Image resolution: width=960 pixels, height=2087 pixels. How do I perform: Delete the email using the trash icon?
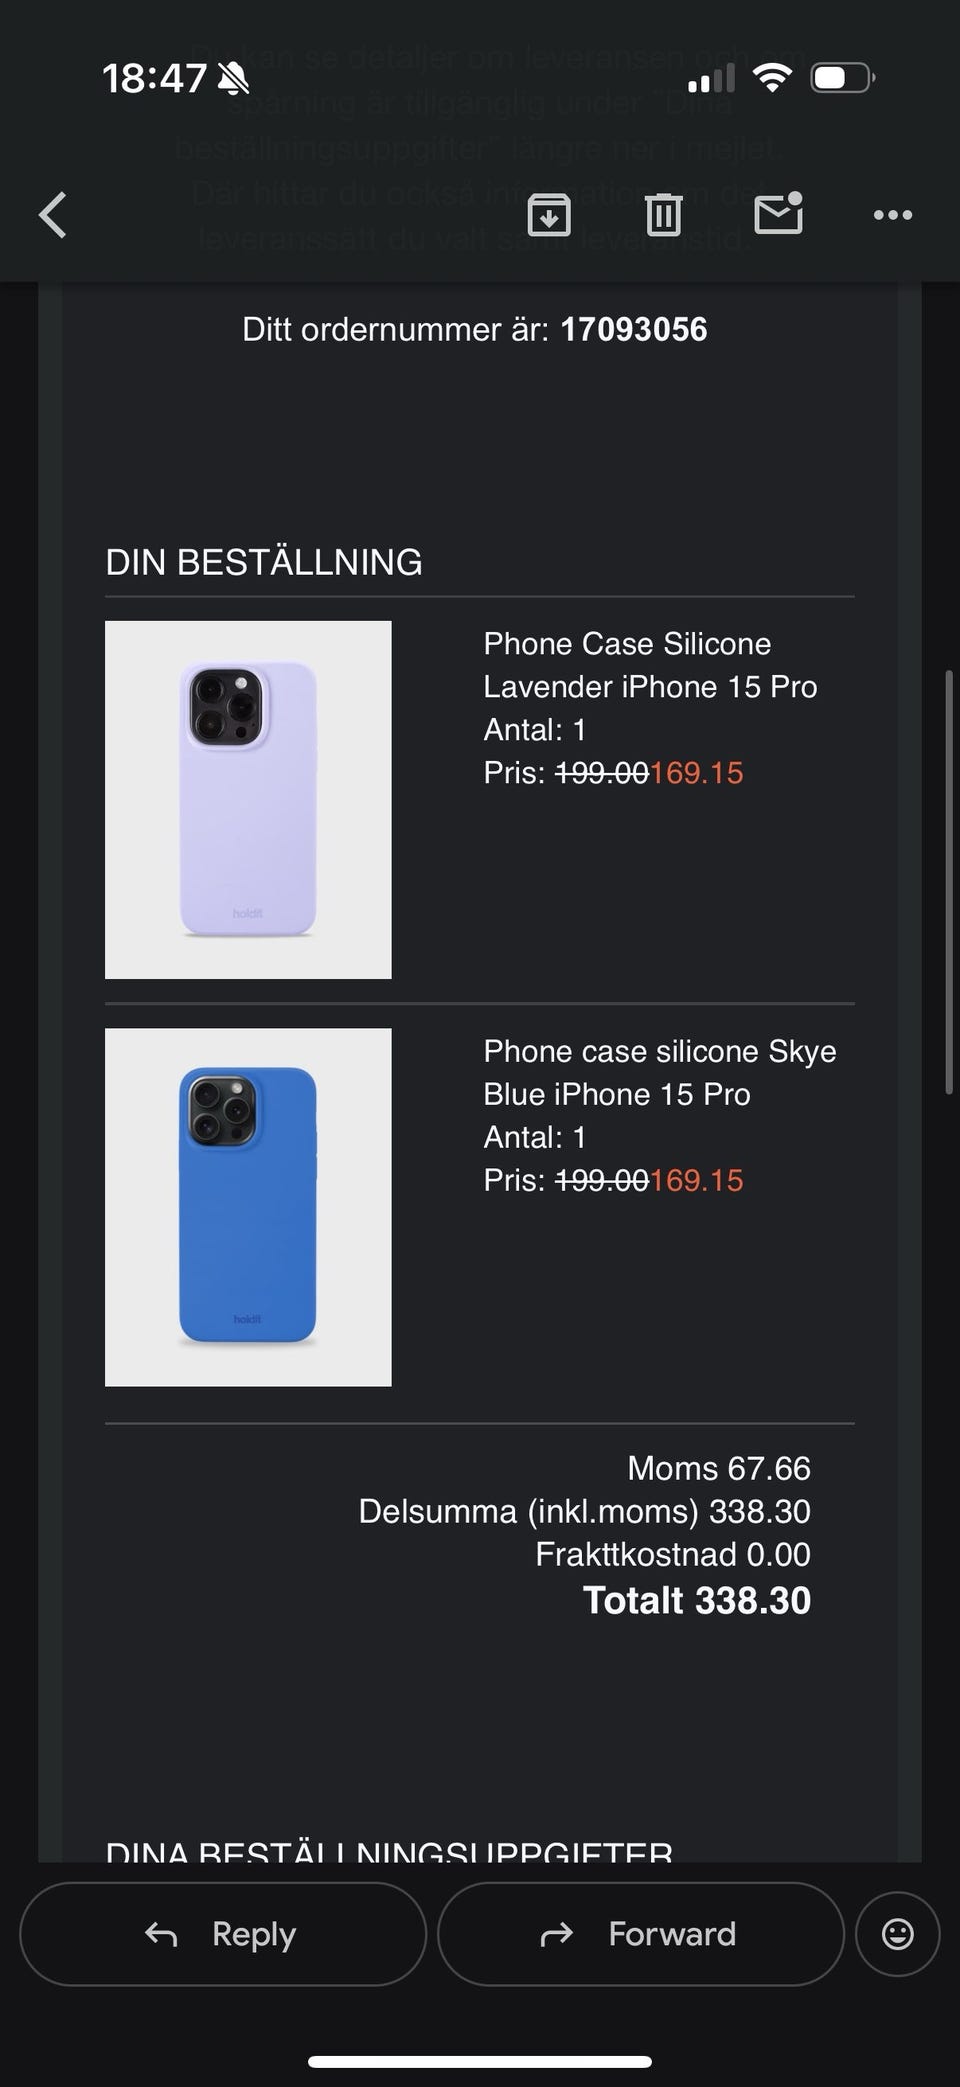[663, 215]
